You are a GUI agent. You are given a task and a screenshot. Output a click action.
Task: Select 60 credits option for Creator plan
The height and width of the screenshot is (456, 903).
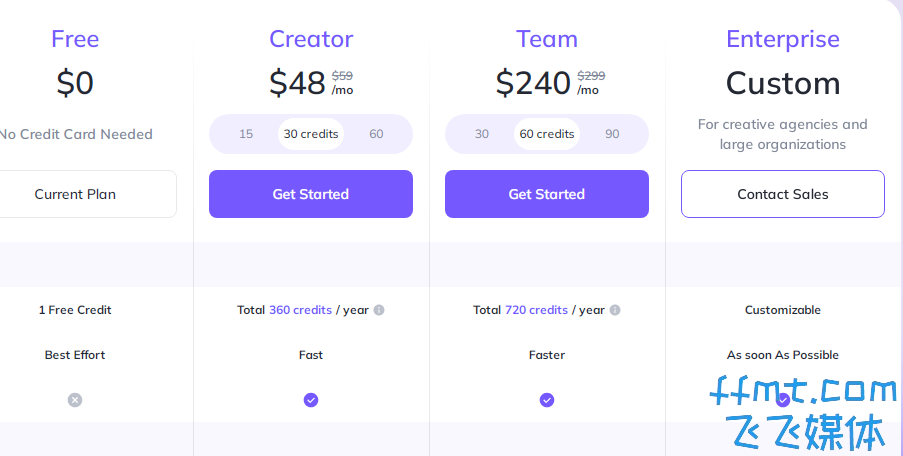(x=376, y=134)
